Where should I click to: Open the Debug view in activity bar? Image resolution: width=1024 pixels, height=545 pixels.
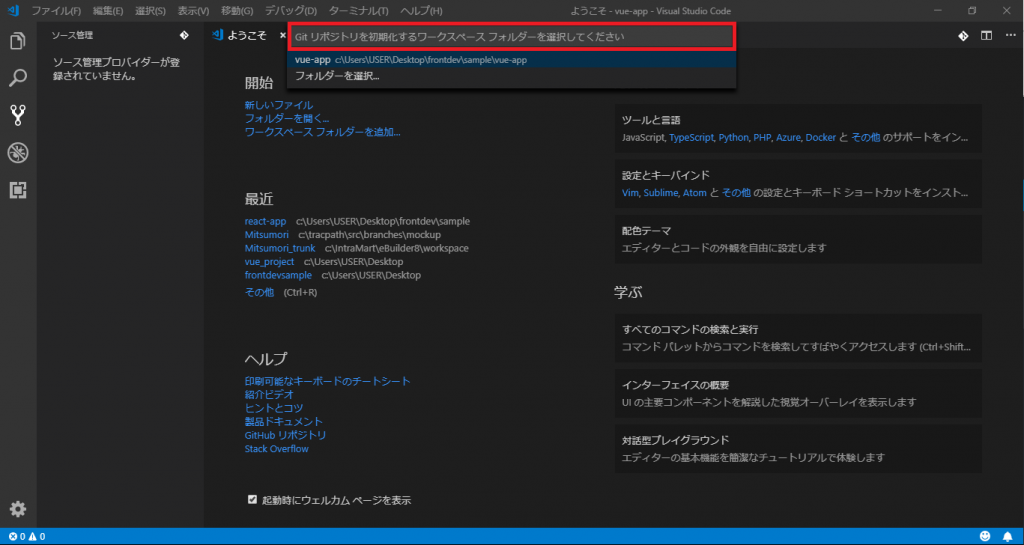pyautogui.click(x=18, y=153)
